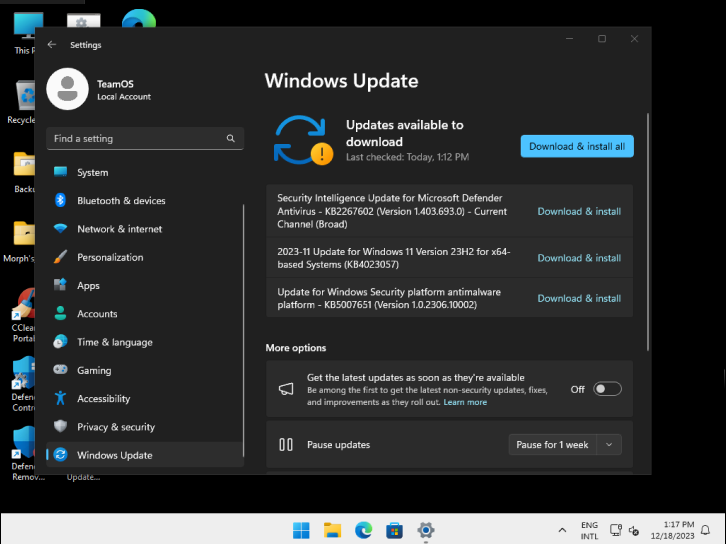Click the Find a setting search box
726x544 pixels.
145,138
